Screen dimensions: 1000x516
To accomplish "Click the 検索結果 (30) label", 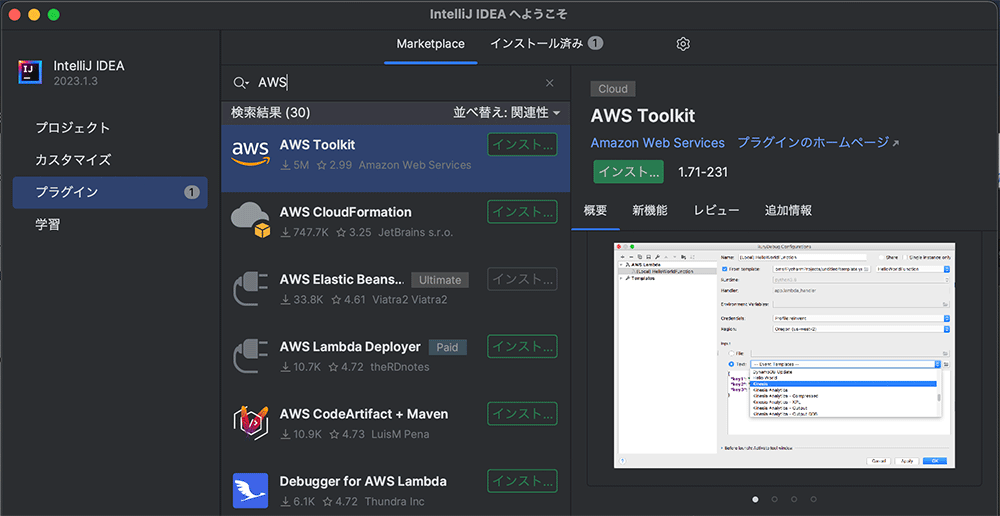I will [270, 113].
